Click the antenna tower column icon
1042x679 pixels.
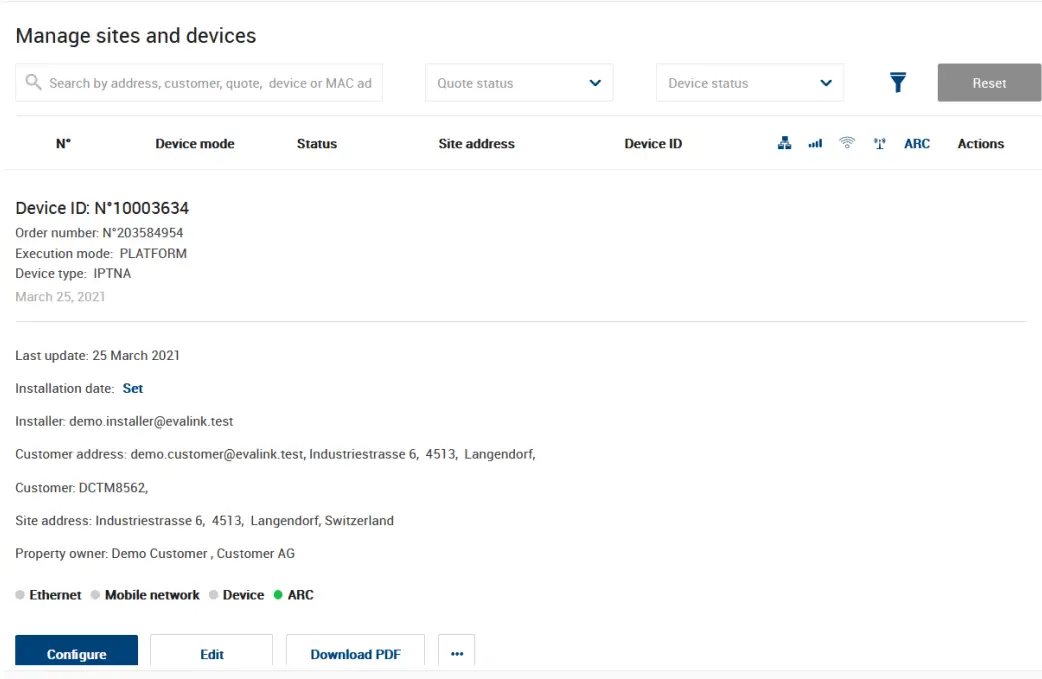(879, 143)
